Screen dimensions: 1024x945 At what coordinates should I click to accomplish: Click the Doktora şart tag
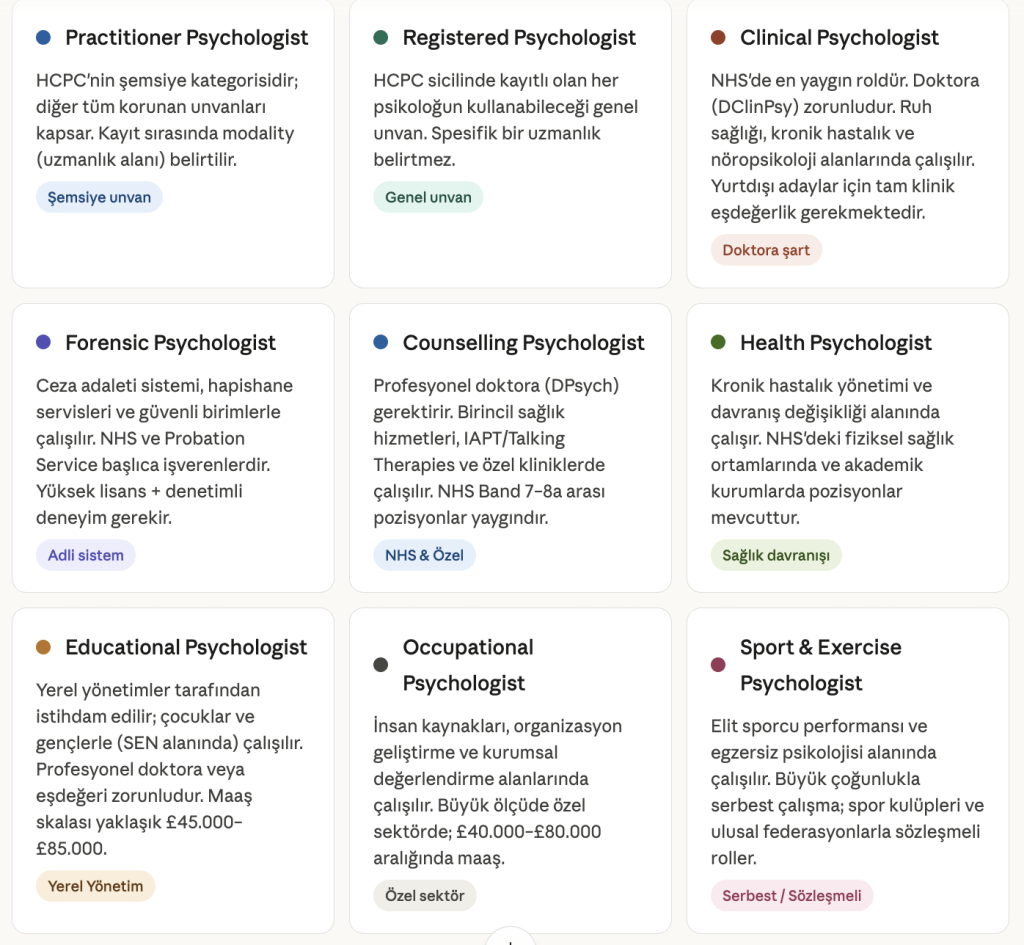click(x=766, y=250)
